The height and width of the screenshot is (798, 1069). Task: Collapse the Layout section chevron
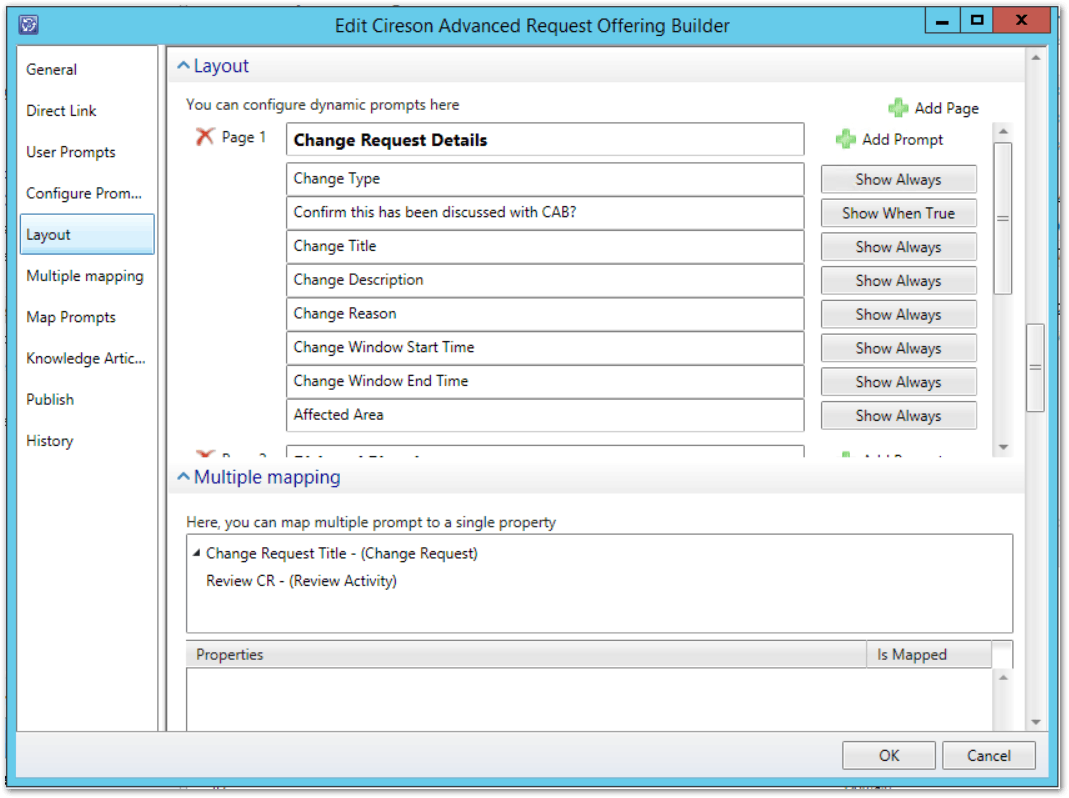tap(183, 65)
